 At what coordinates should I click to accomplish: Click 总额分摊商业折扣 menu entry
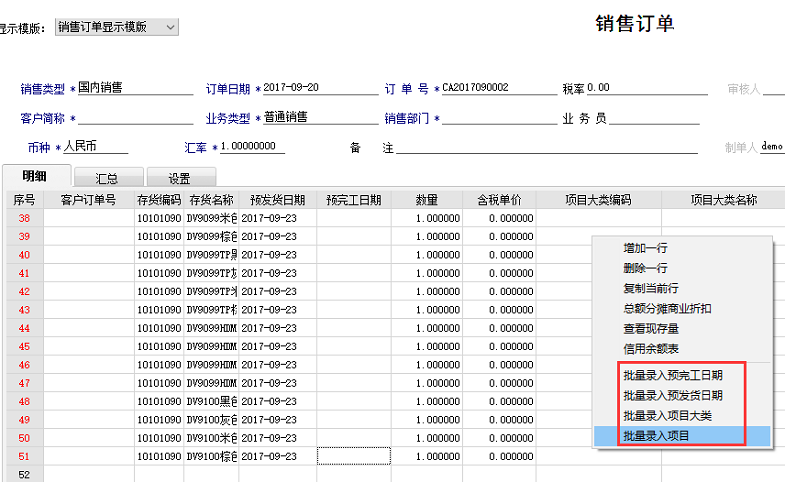pyautogui.click(x=666, y=308)
